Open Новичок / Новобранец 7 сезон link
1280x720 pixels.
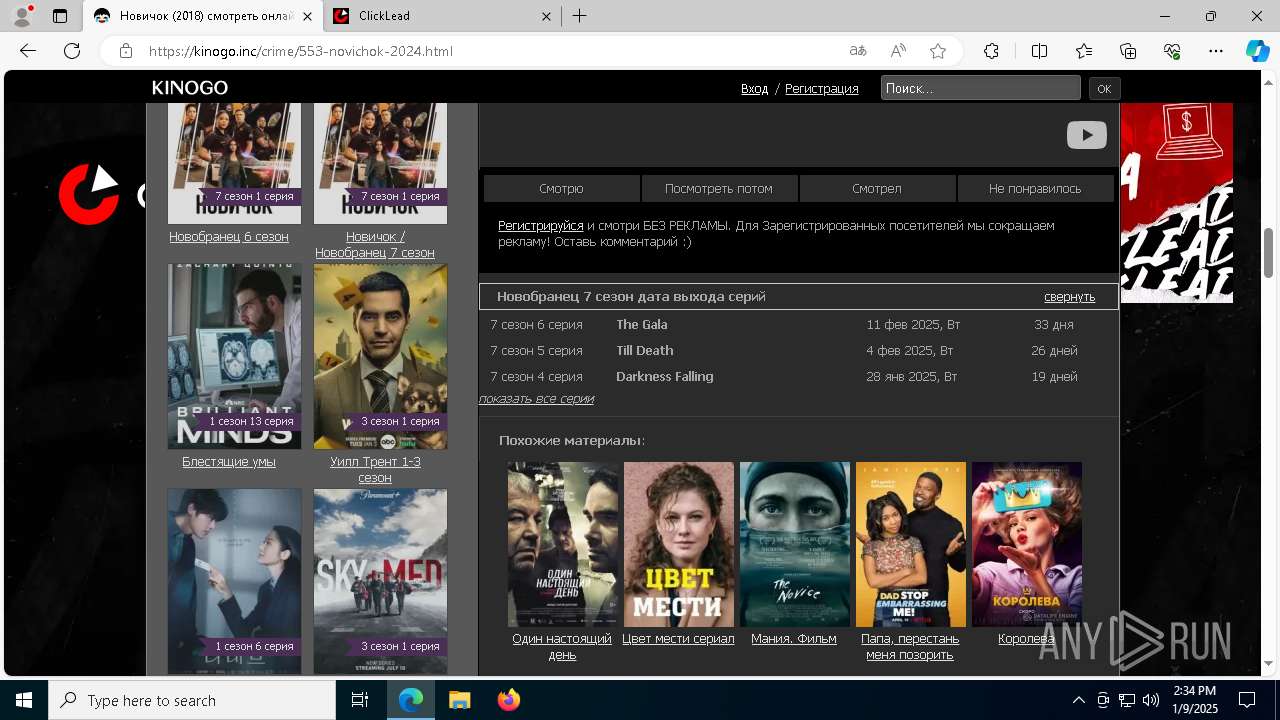(x=375, y=245)
